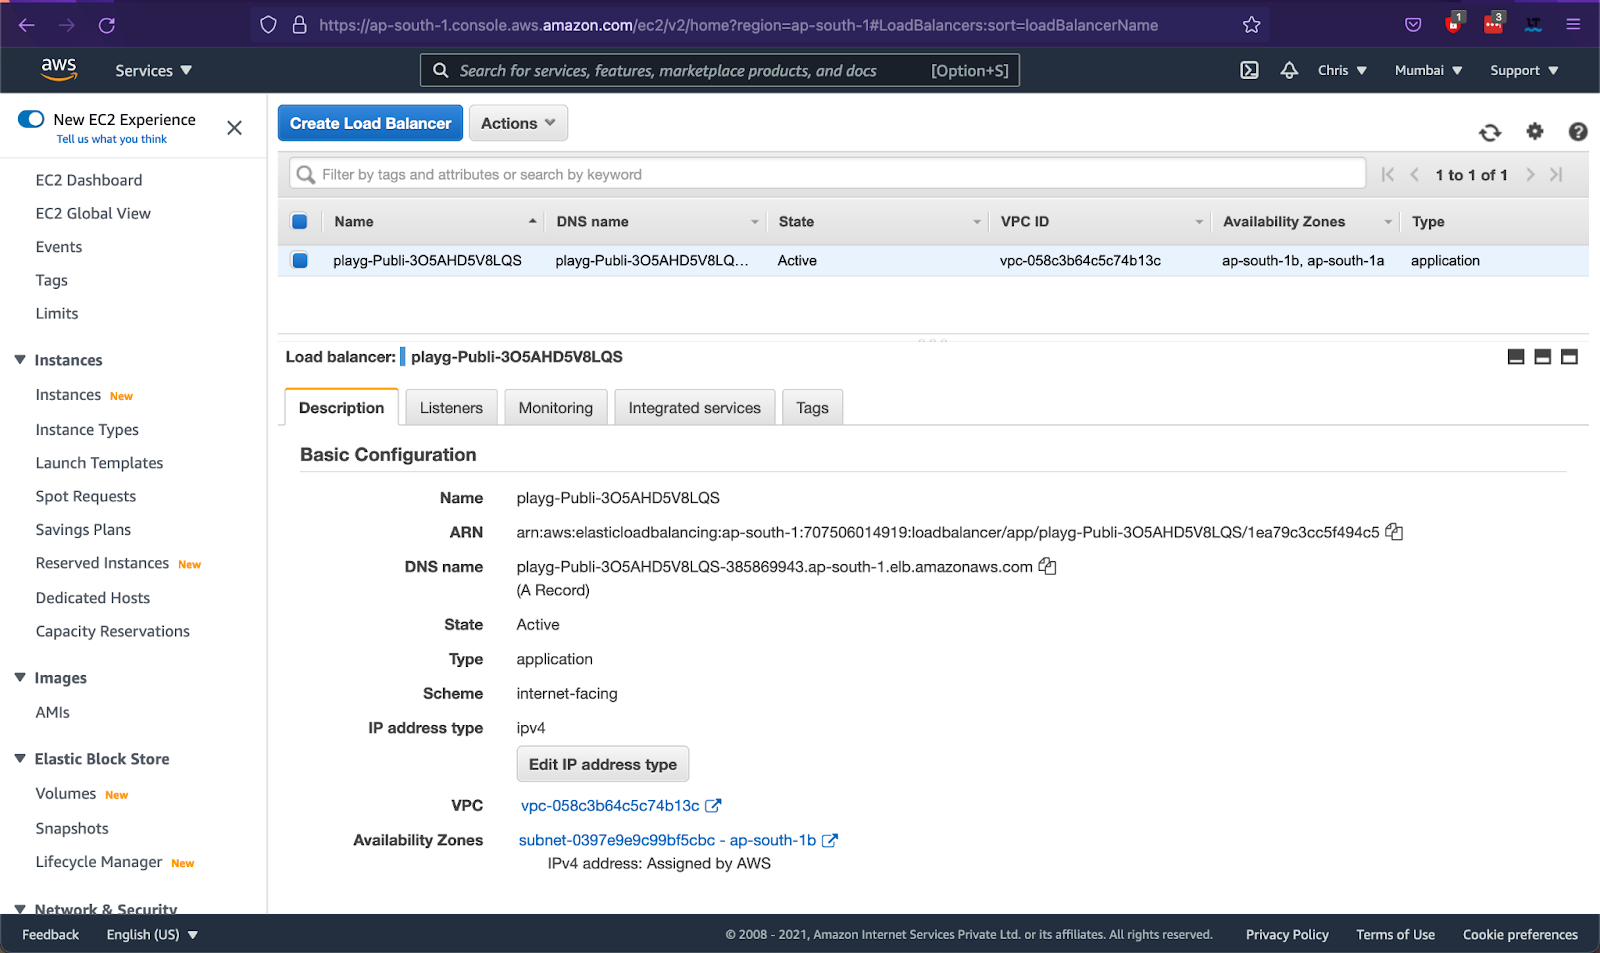
Task: Open the Mumbai region dropdown
Action: click(x=1428, y=70)
